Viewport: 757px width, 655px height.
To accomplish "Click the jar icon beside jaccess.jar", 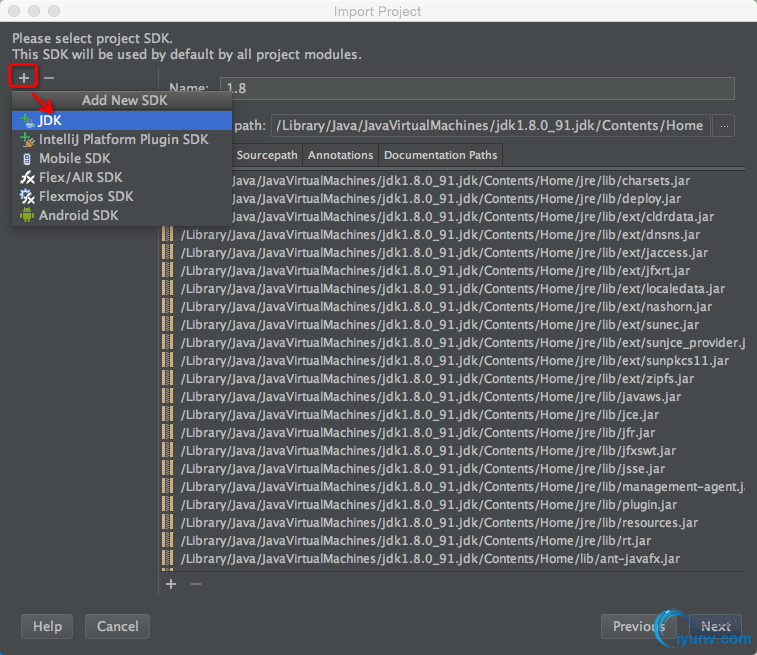I will (x=168, y=252).
